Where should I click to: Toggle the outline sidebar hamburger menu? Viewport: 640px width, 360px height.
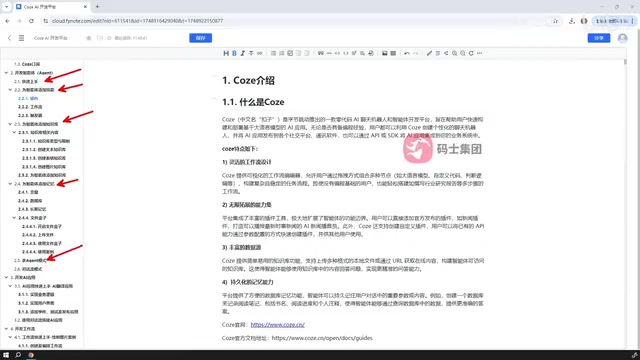[x=21, y=38]
